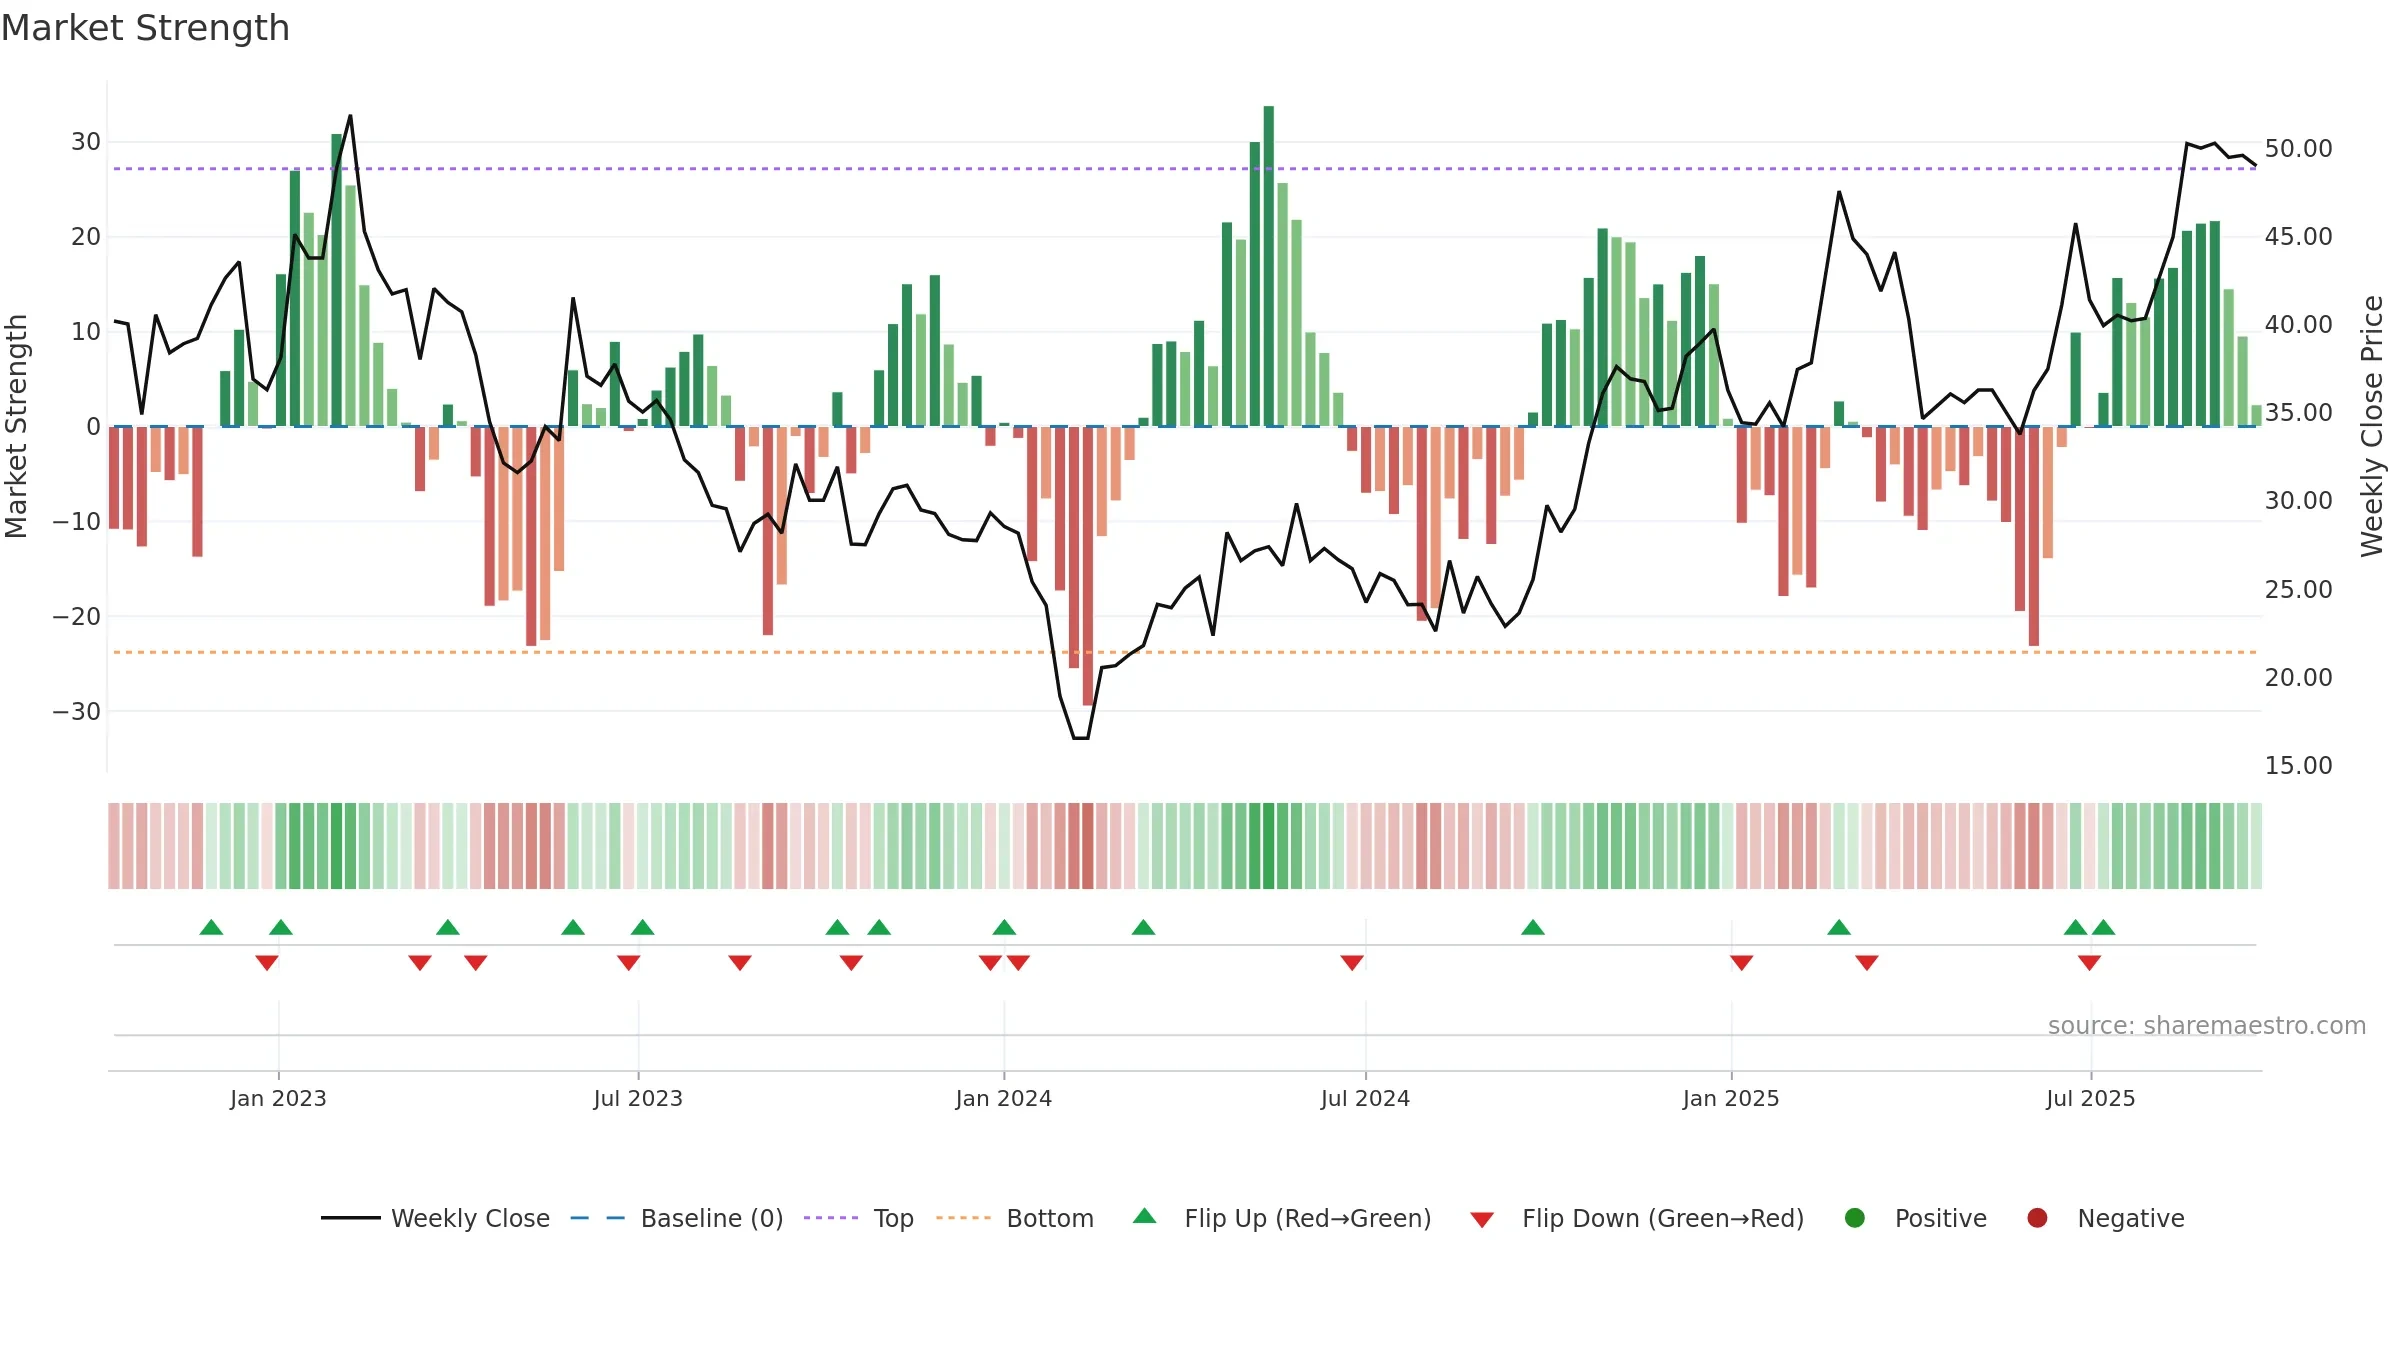Click the Jul 2025 axis label
Image resolution: width=2400 pixels, height=1350 pixels.
point(2091,1098)
